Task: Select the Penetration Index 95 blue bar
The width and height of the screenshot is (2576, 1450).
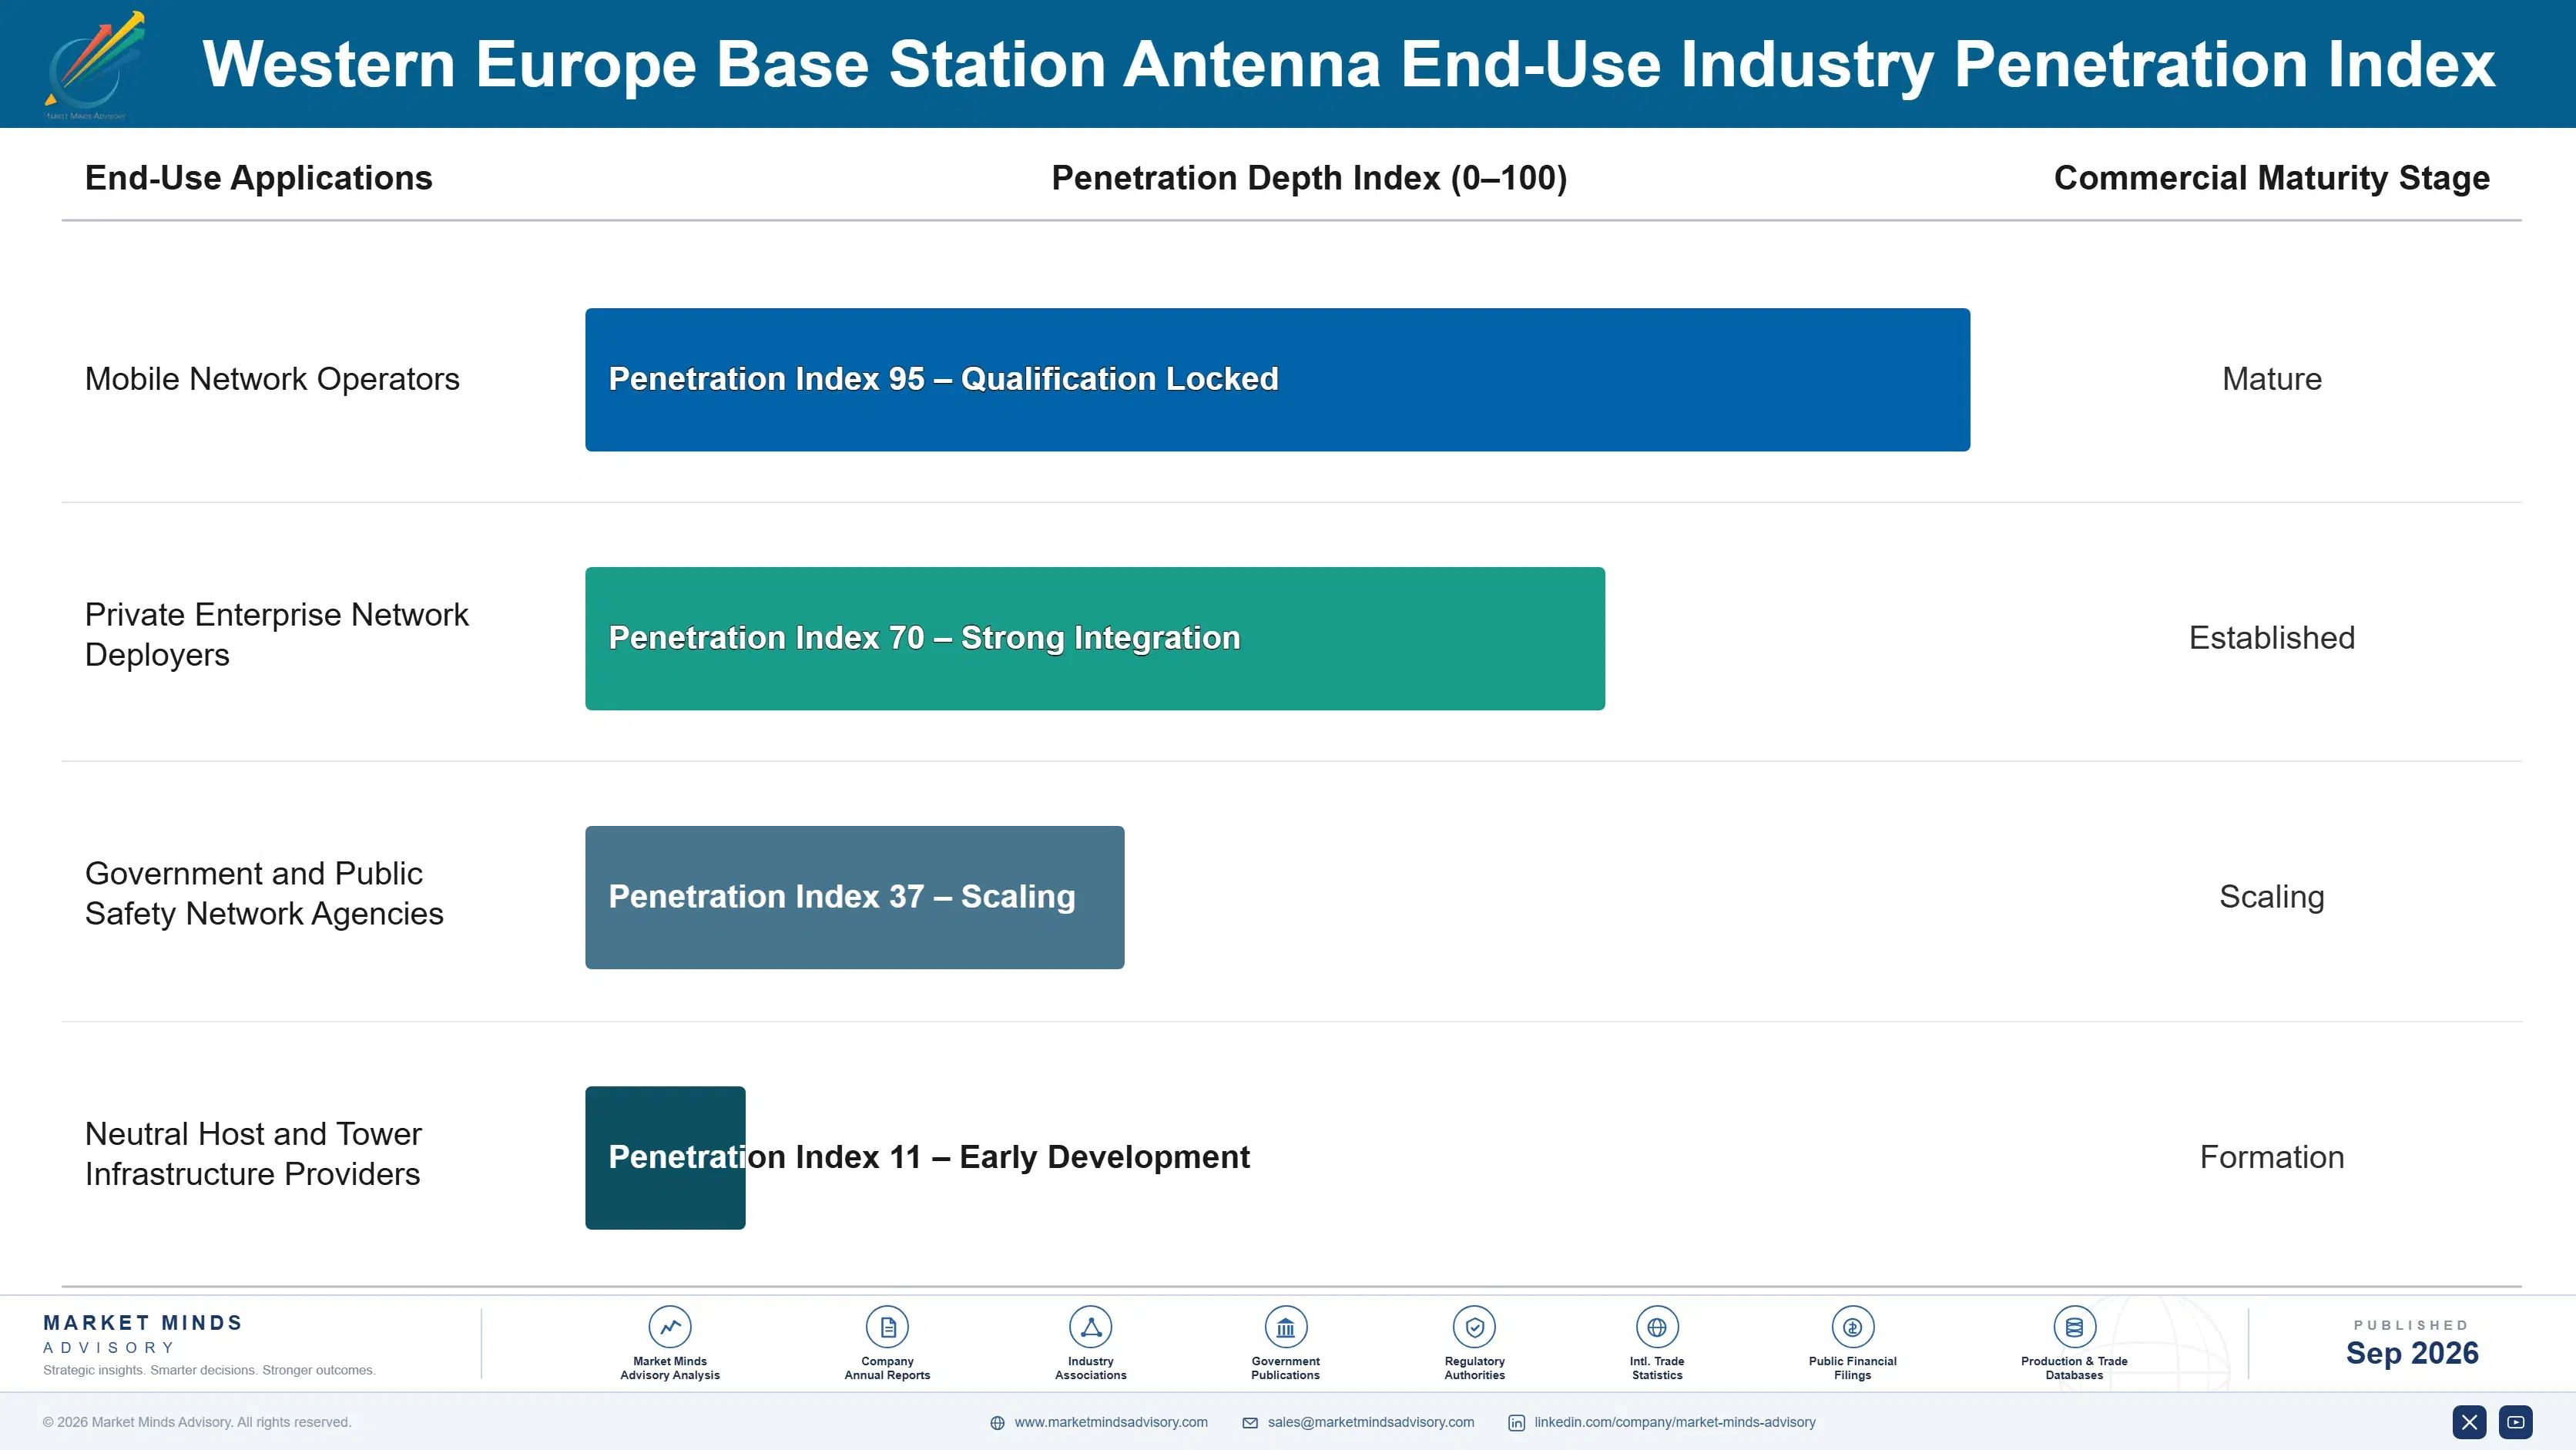Action: coord(1277,380)
